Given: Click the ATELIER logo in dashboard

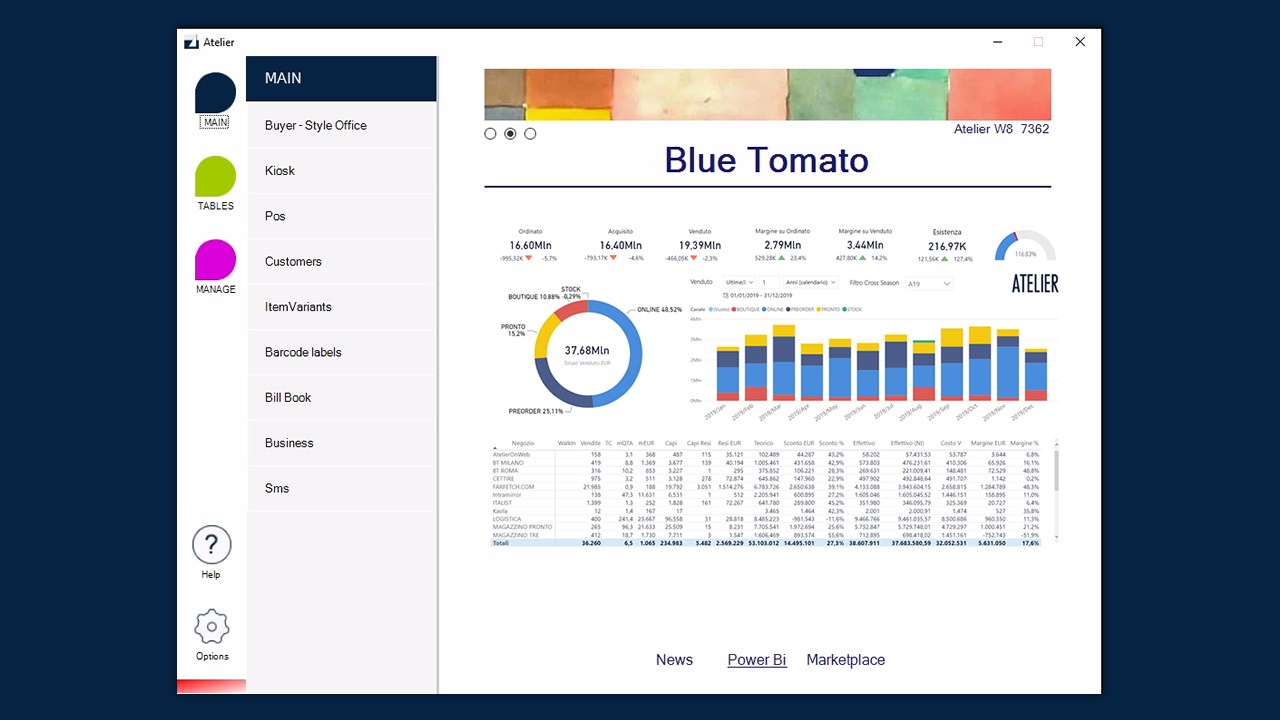Looking at the screenshot, I should coord(1035,284).
